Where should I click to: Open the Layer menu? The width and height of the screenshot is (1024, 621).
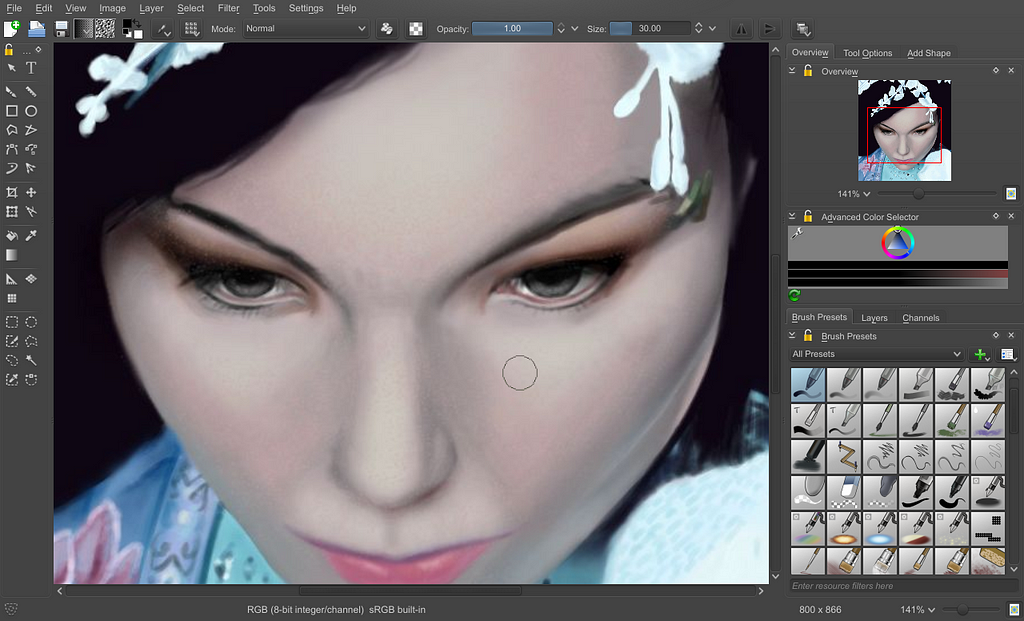[x=152, y=8]
